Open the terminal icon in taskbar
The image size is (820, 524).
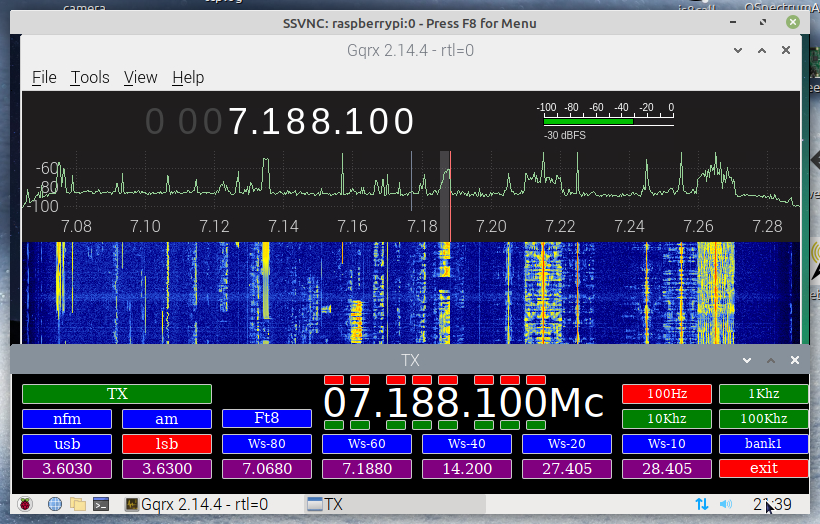(x=101, y=504)
